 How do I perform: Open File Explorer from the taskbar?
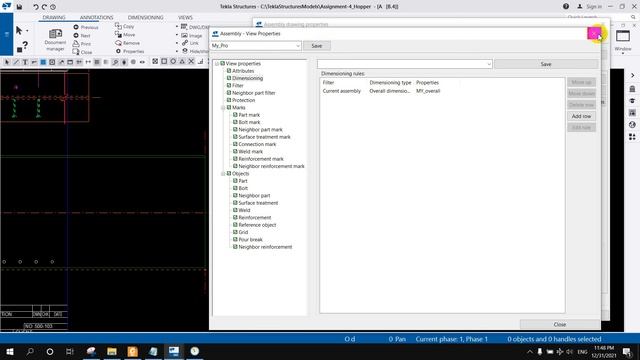(x=112, y=351)
